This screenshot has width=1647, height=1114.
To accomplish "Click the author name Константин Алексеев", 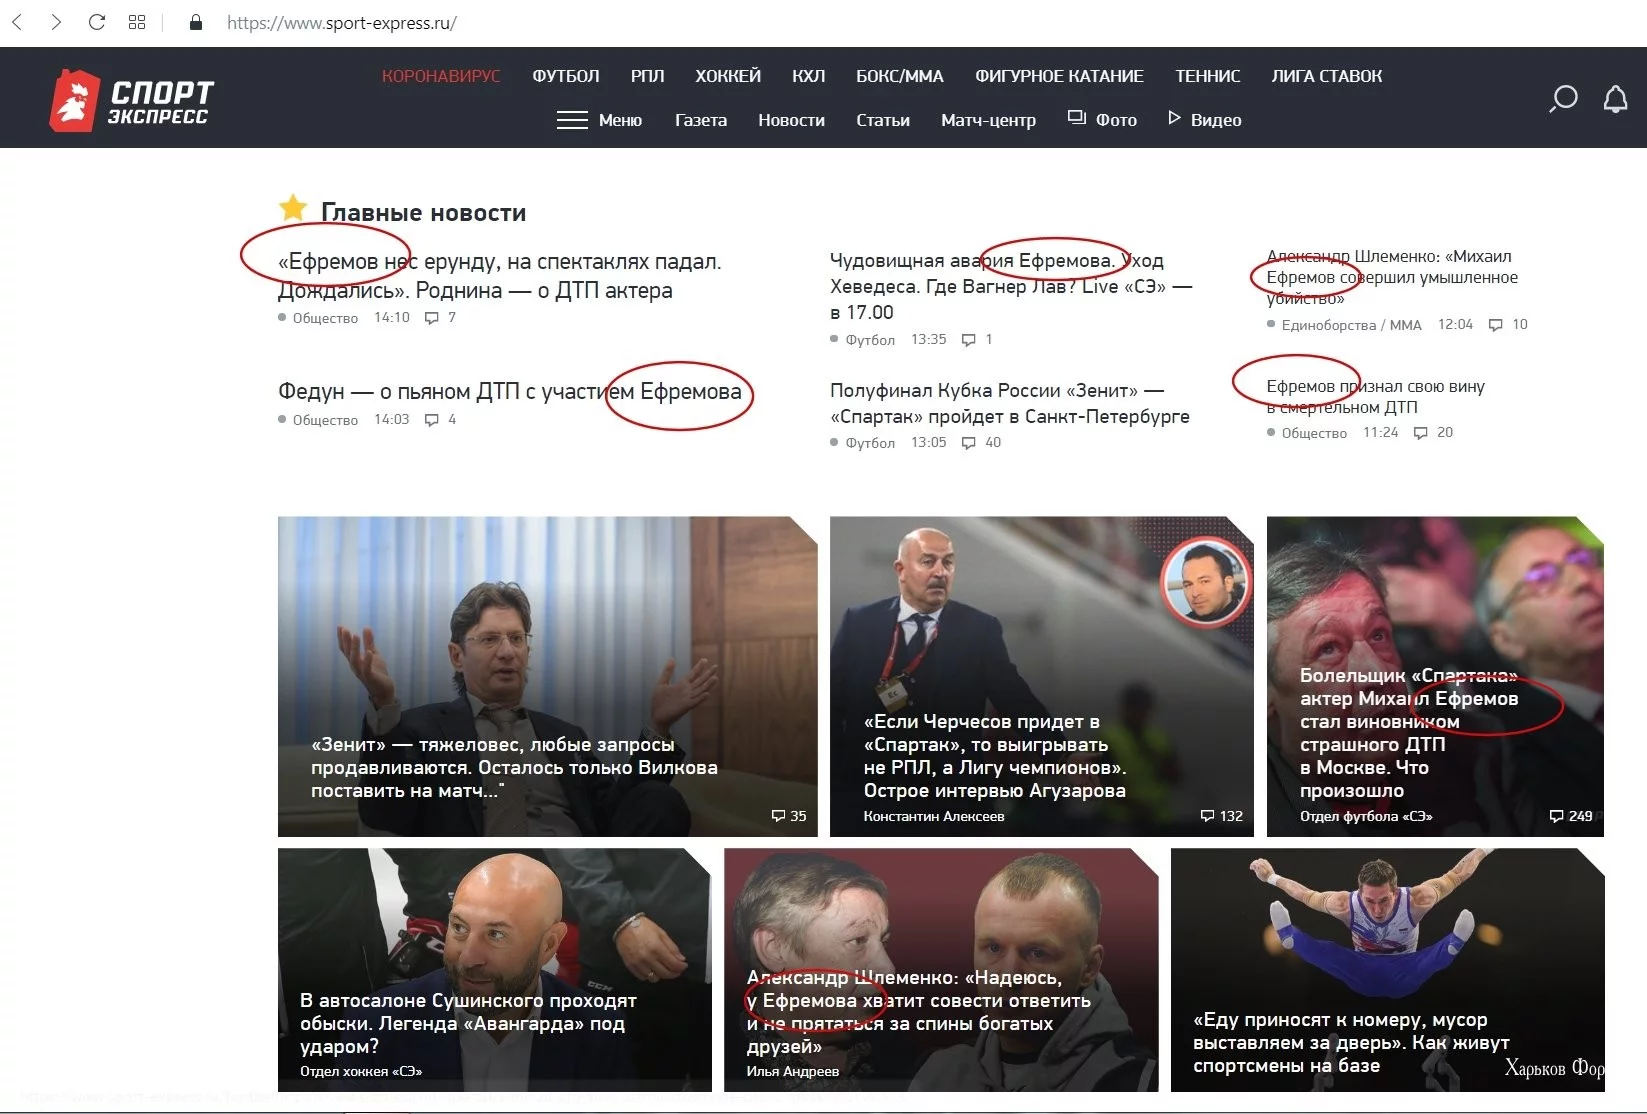I will pos(934,817).
